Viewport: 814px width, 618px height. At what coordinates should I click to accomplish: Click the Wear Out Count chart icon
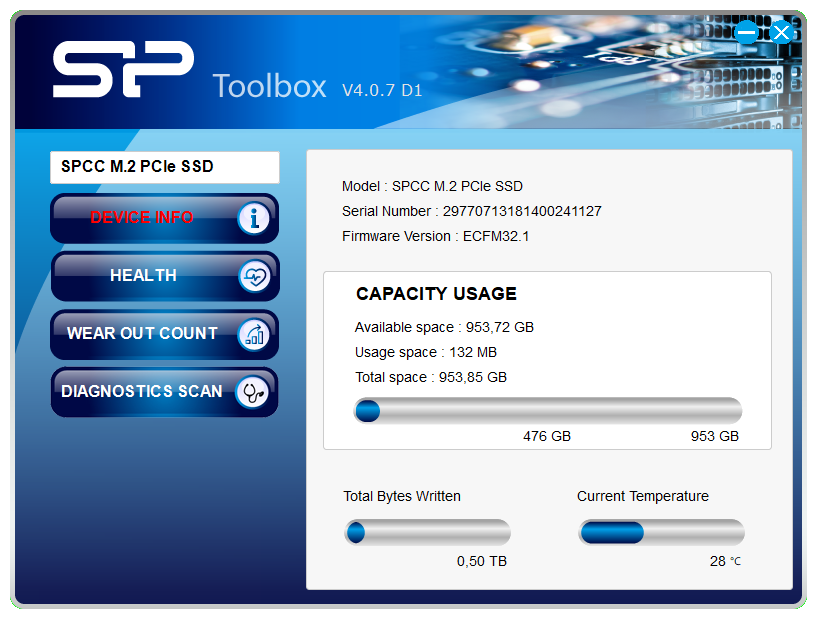[254, 334]
